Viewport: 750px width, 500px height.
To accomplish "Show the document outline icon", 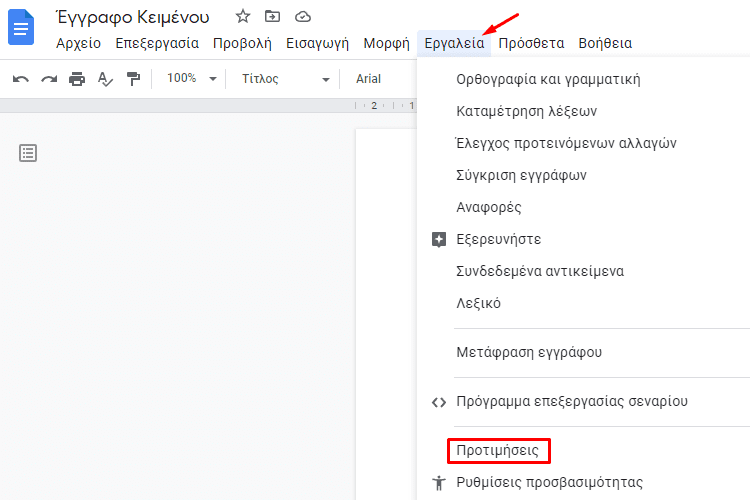I will [x=28, y=153].
